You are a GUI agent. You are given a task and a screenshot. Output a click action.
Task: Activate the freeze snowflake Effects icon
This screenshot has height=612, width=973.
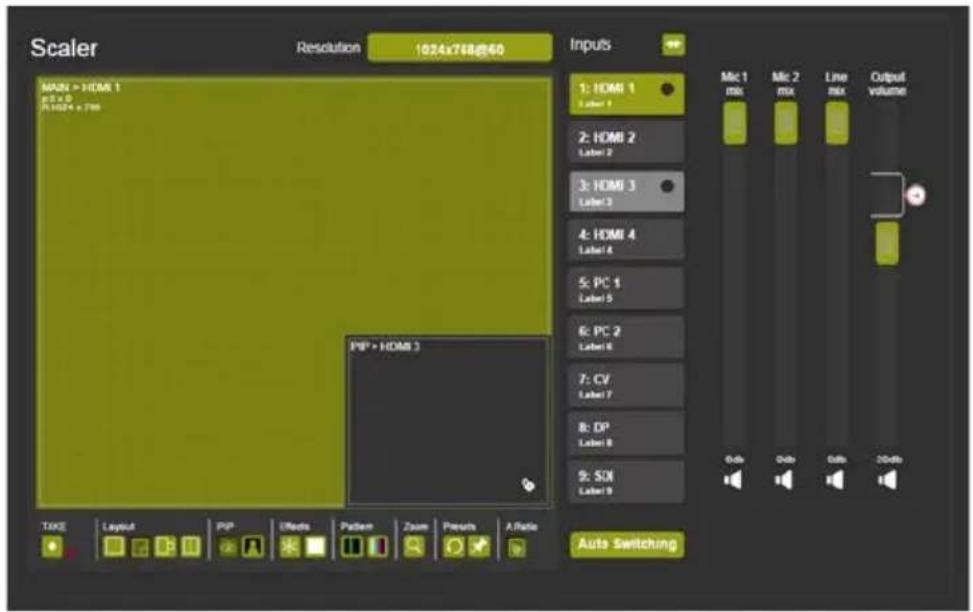point(290,547)
